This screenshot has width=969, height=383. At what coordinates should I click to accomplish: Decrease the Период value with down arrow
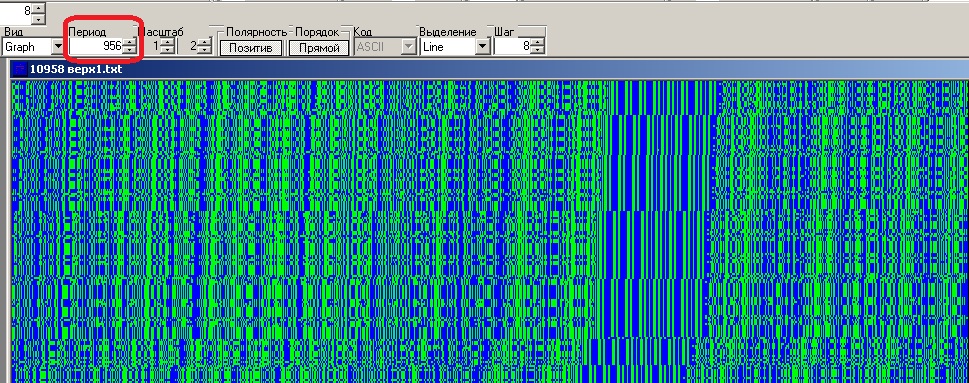pyautogui.click(x=129, y=50)
